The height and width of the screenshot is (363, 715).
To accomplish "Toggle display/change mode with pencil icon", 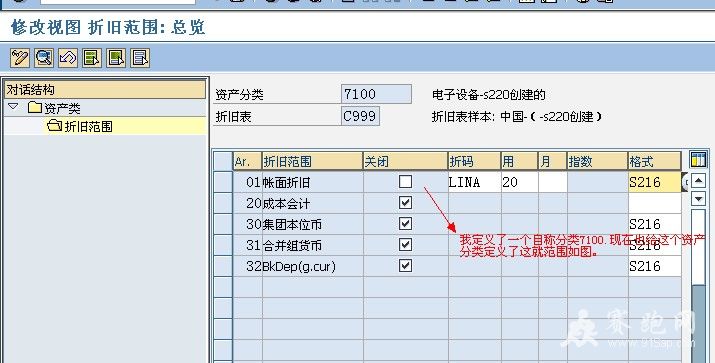I will point(20,58).
